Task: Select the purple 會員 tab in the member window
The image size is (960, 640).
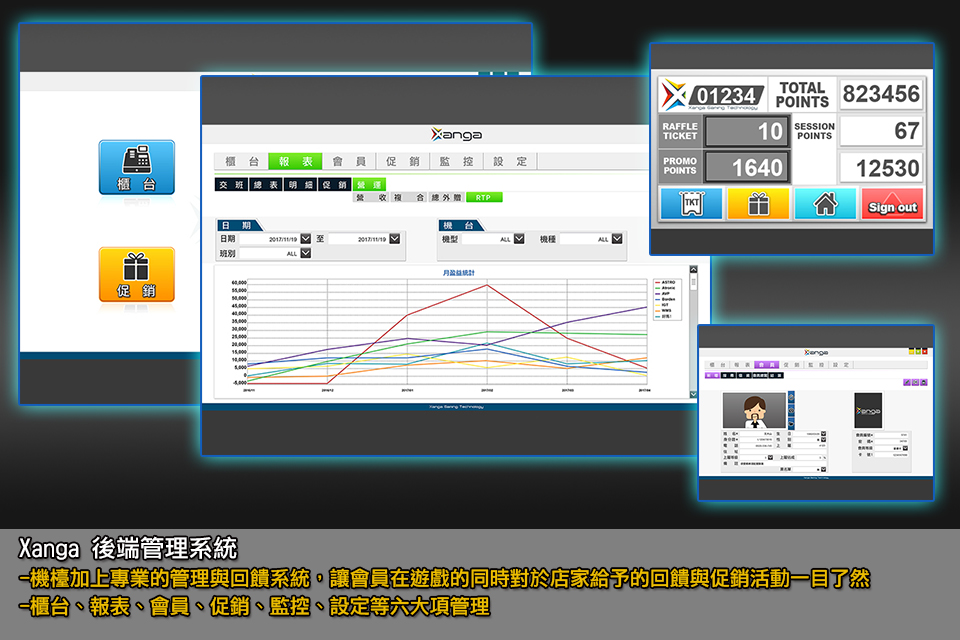Action: click(x=767, y=364)
